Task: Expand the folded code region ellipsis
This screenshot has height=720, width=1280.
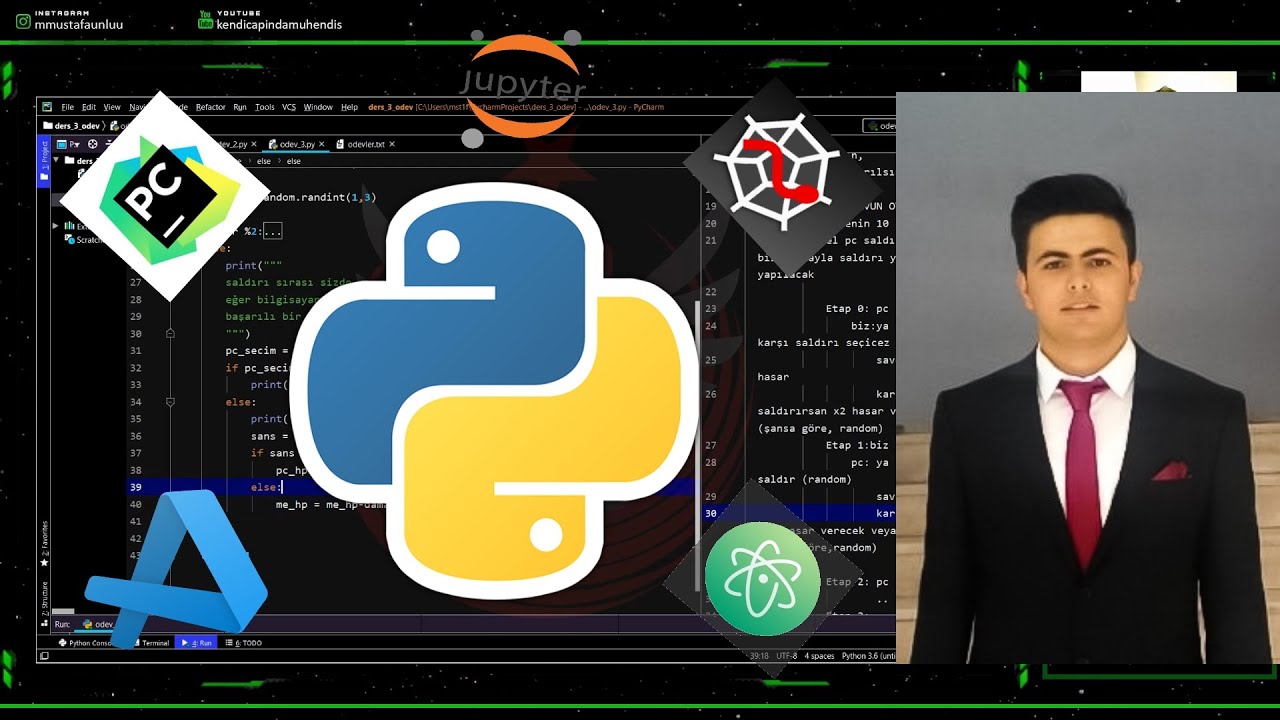Action: tap(272, 231)
